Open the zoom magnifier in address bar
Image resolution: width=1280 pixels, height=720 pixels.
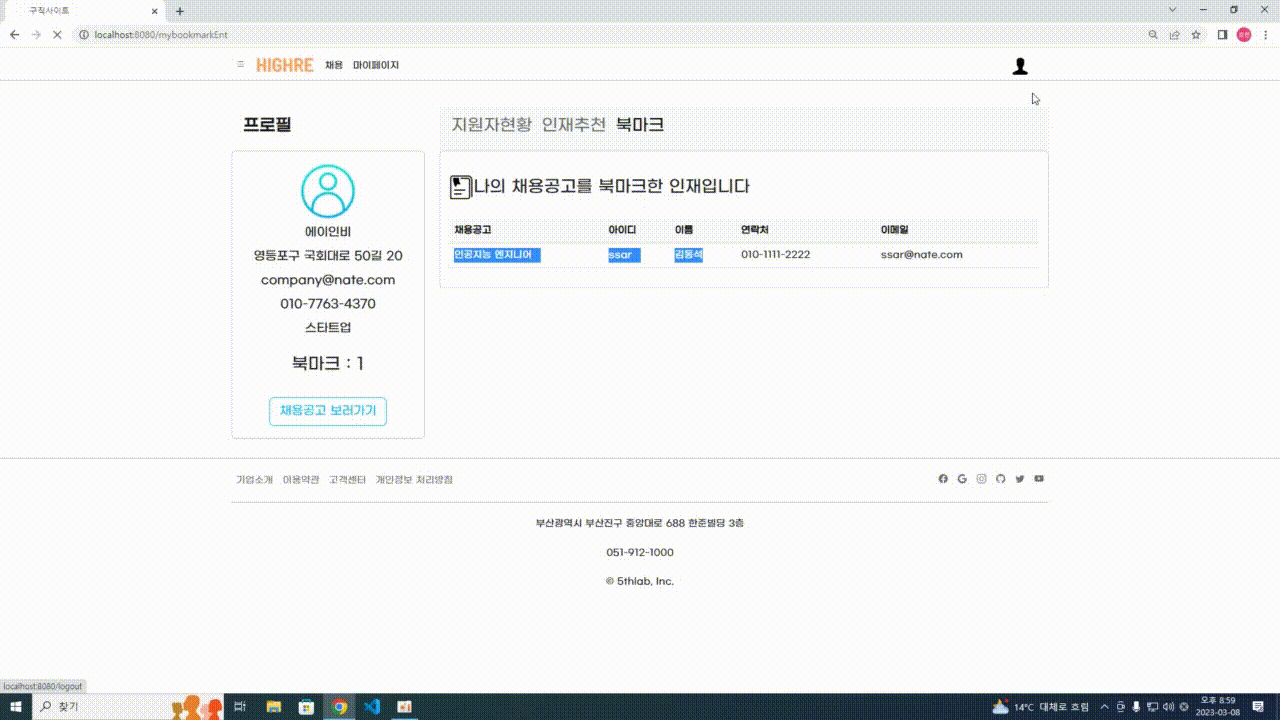coord(1153,34)
